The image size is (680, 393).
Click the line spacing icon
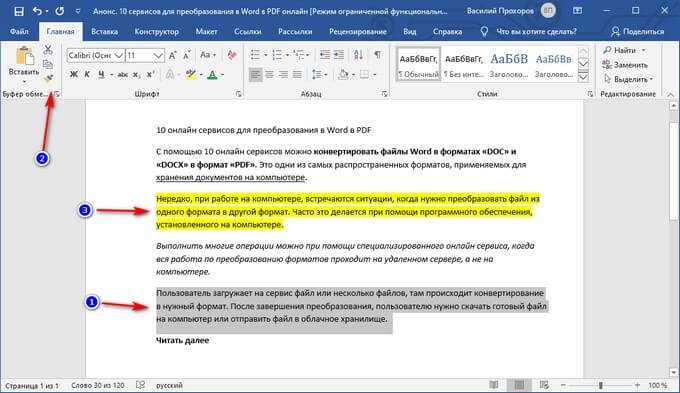[317, 75]
